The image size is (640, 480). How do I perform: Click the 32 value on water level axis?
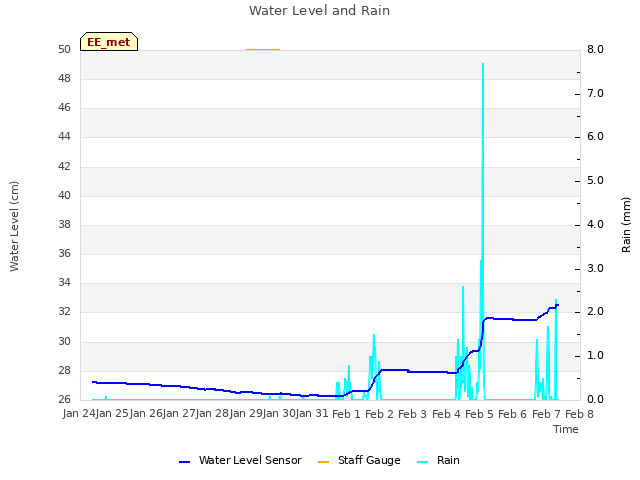[x=64, y=311]
